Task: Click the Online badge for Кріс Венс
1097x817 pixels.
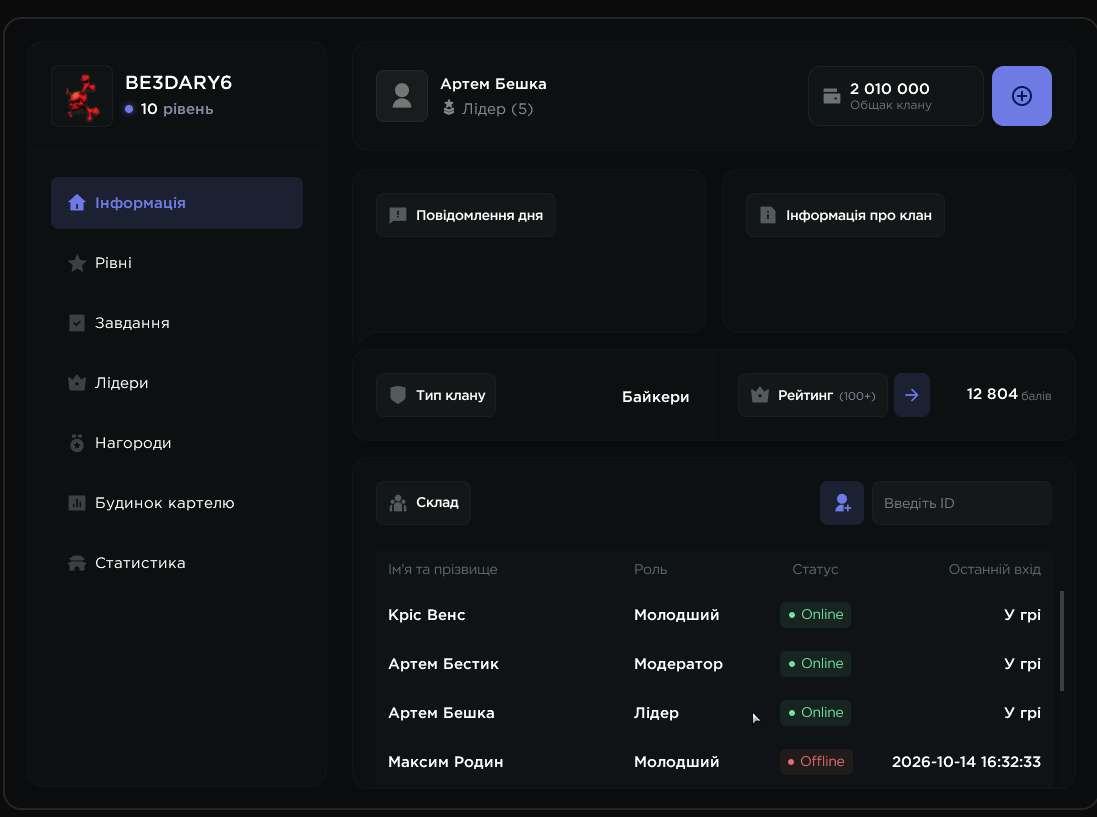Action: tap(815, 615)
